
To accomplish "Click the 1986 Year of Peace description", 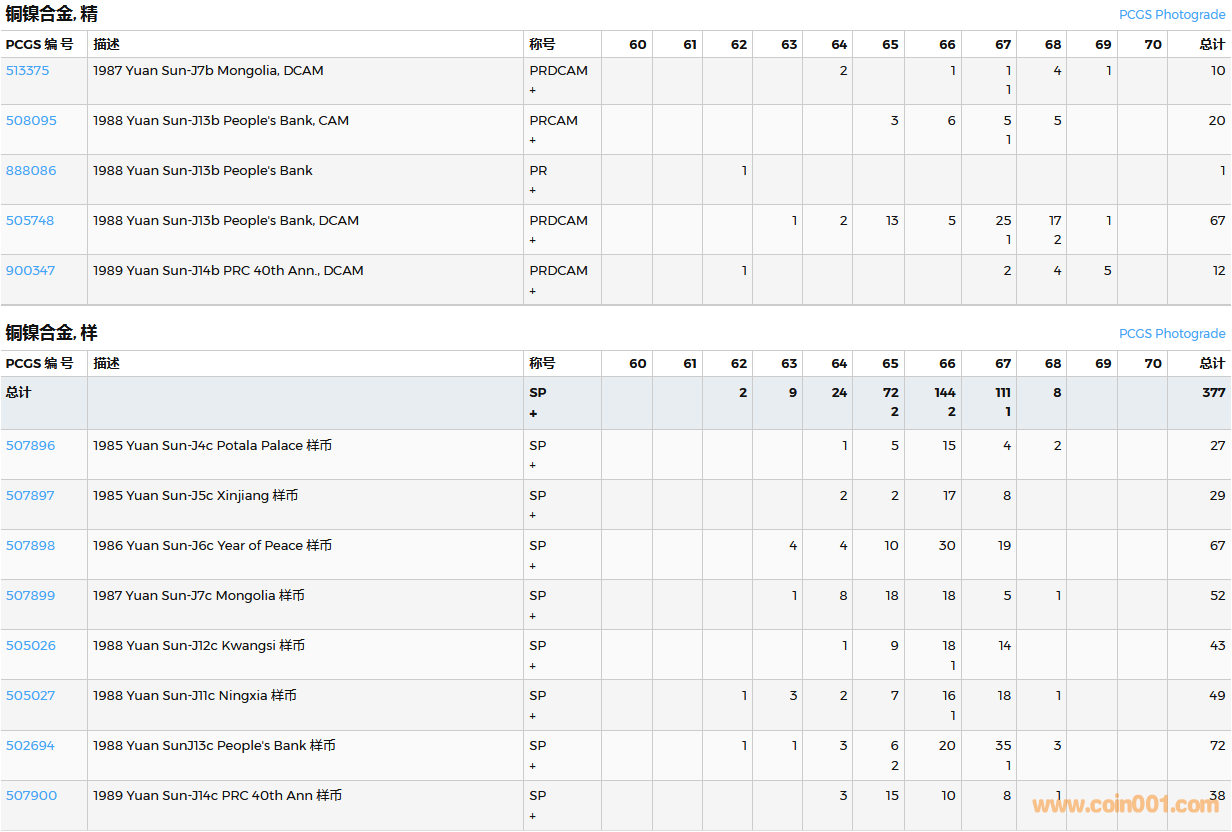I will [212, 546].
